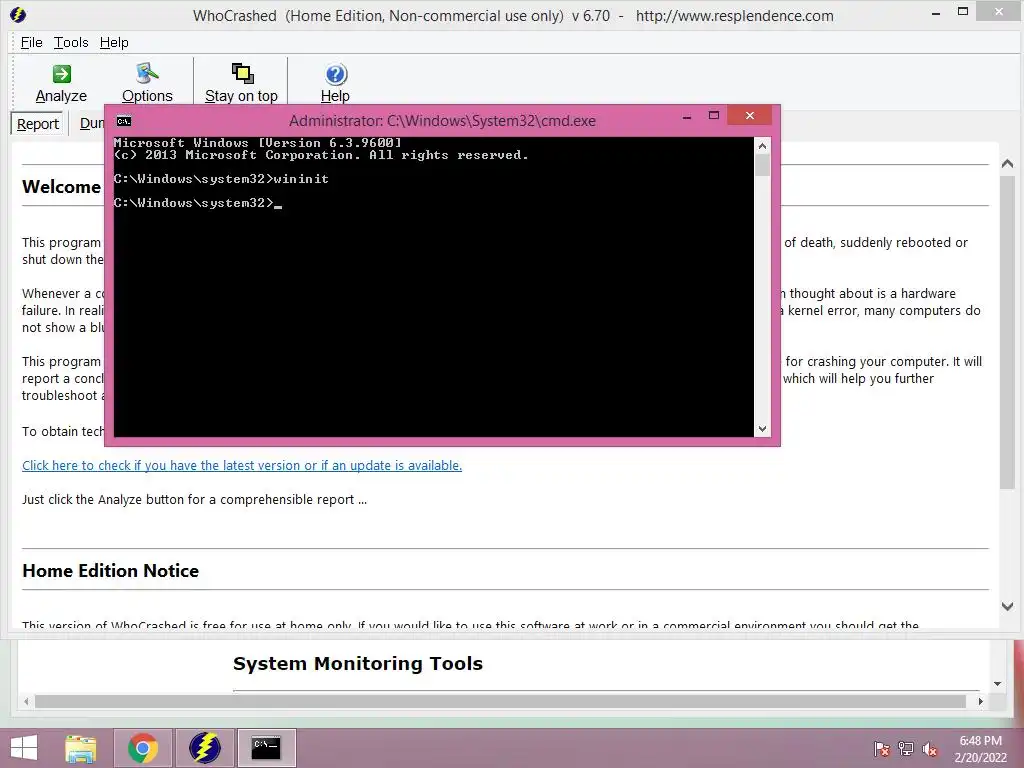Click WhoCrashed taskbar icon
The height and width of the screenshot is (768, 1024).
(x=205, y=748)
